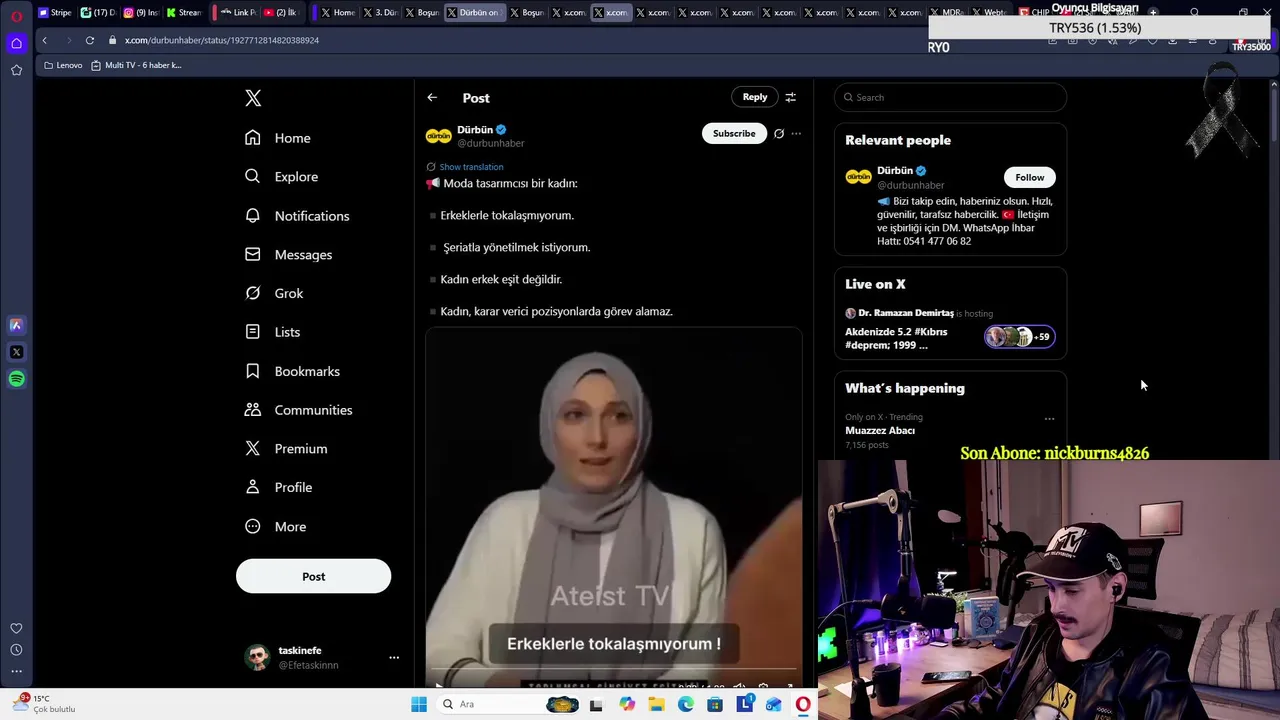Screen dimensions: 1280x720
Task: Open Communities in X navigation
Action: (x=298, y=410)
